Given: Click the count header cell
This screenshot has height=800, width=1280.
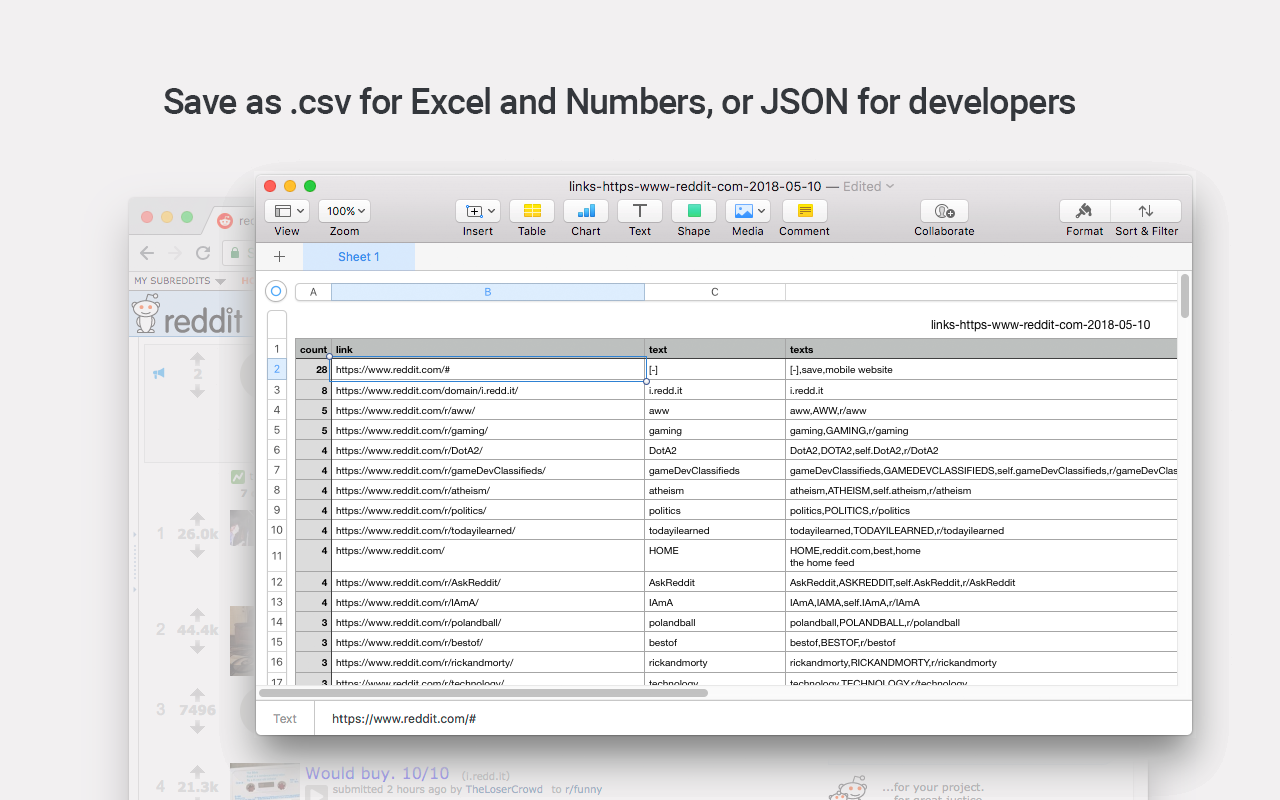Looking at the screenshot, I should [313, 349].
